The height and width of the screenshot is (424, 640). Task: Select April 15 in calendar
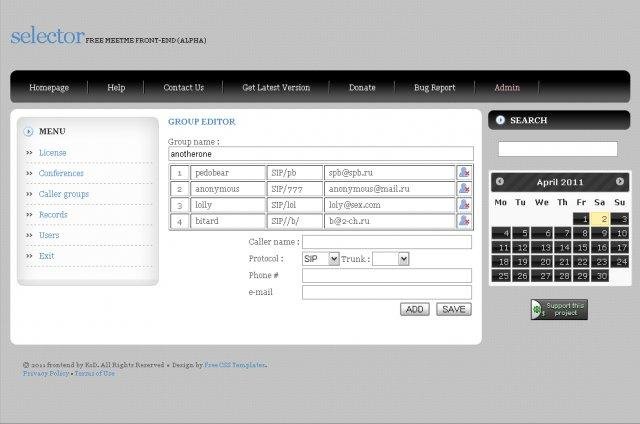581,247
